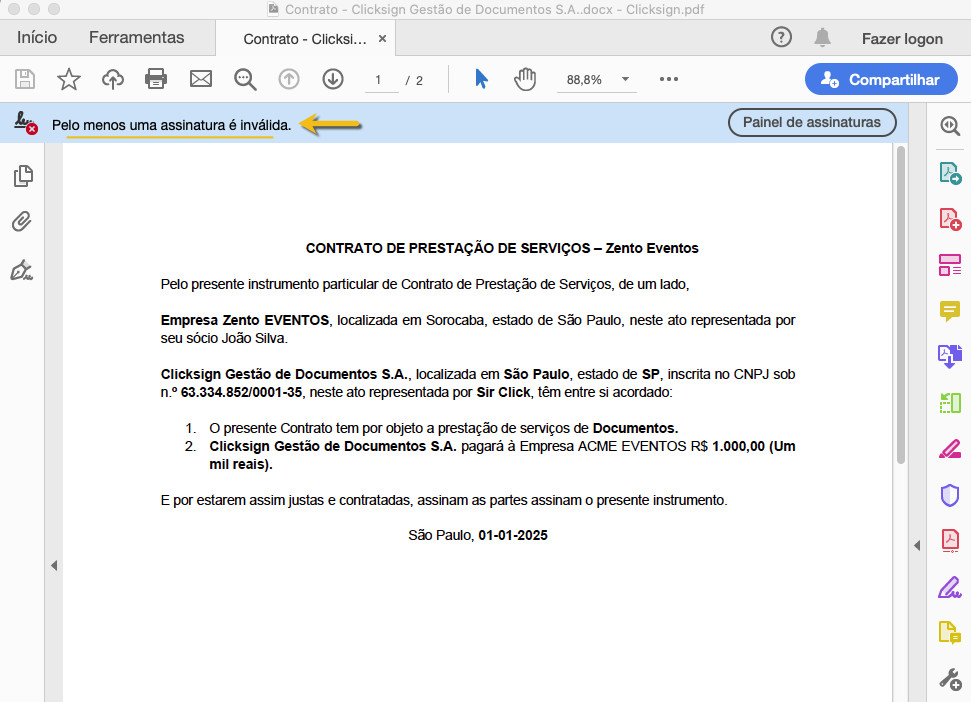Open the signatures pen panel
The height and width of the screenshot is (702, 971).
coord(22,271)
